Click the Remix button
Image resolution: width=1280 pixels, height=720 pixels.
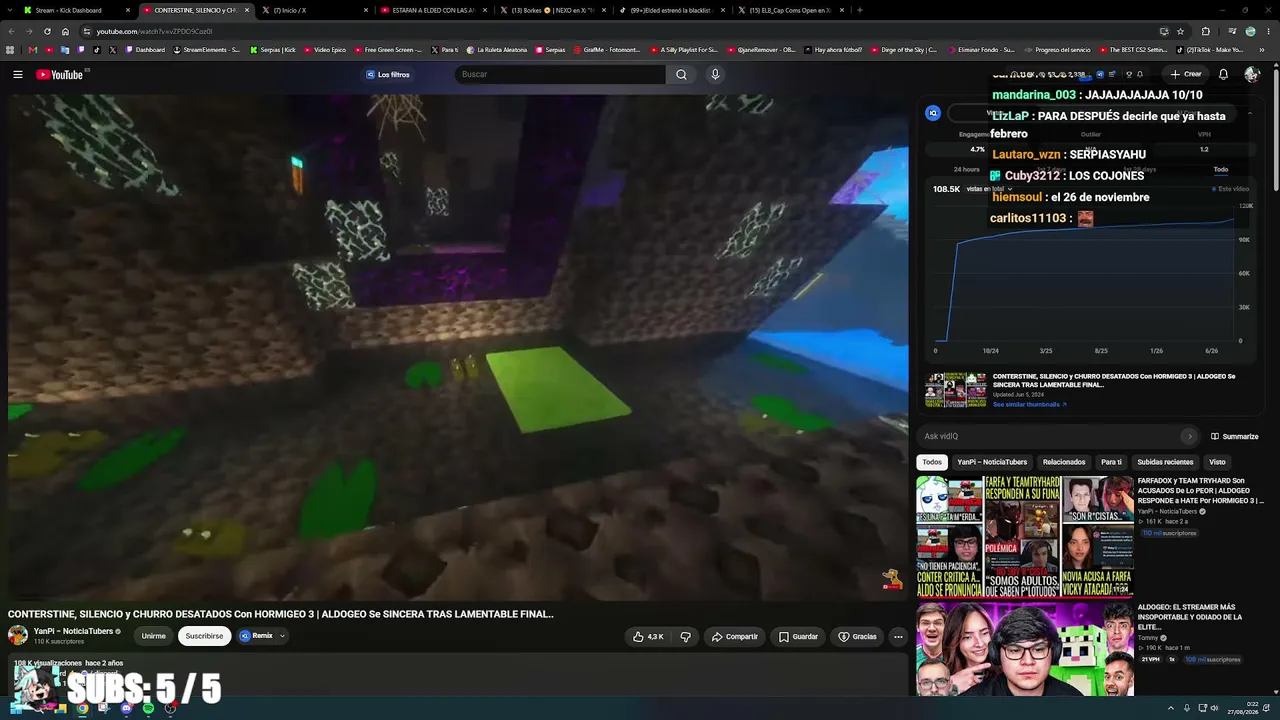(x=256, y=636)
